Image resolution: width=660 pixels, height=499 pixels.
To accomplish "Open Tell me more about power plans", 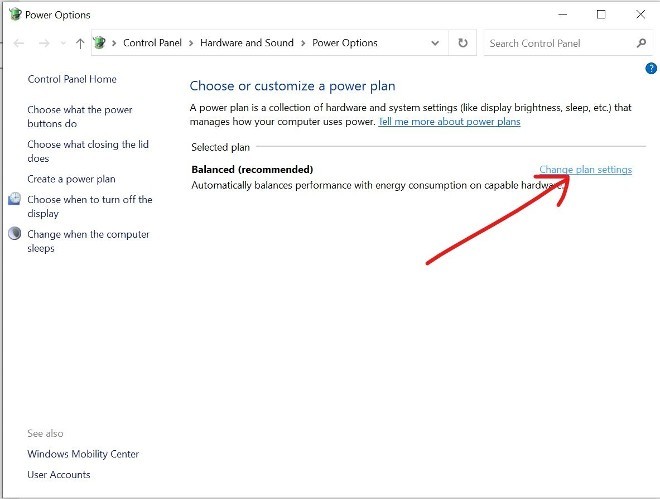I will 449,121.
